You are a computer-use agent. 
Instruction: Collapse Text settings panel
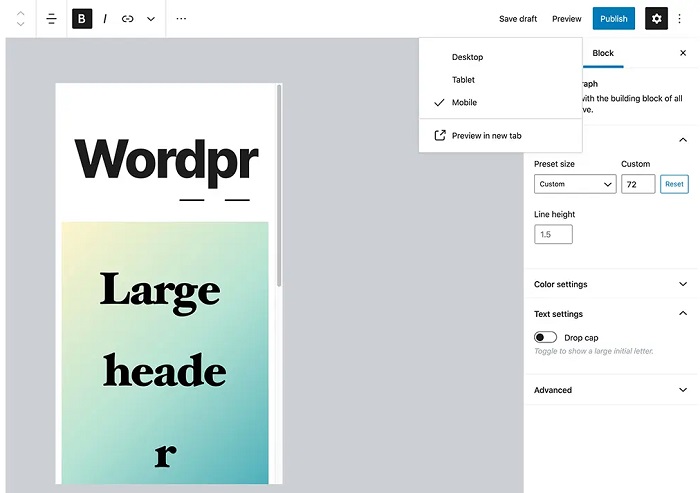611,314
